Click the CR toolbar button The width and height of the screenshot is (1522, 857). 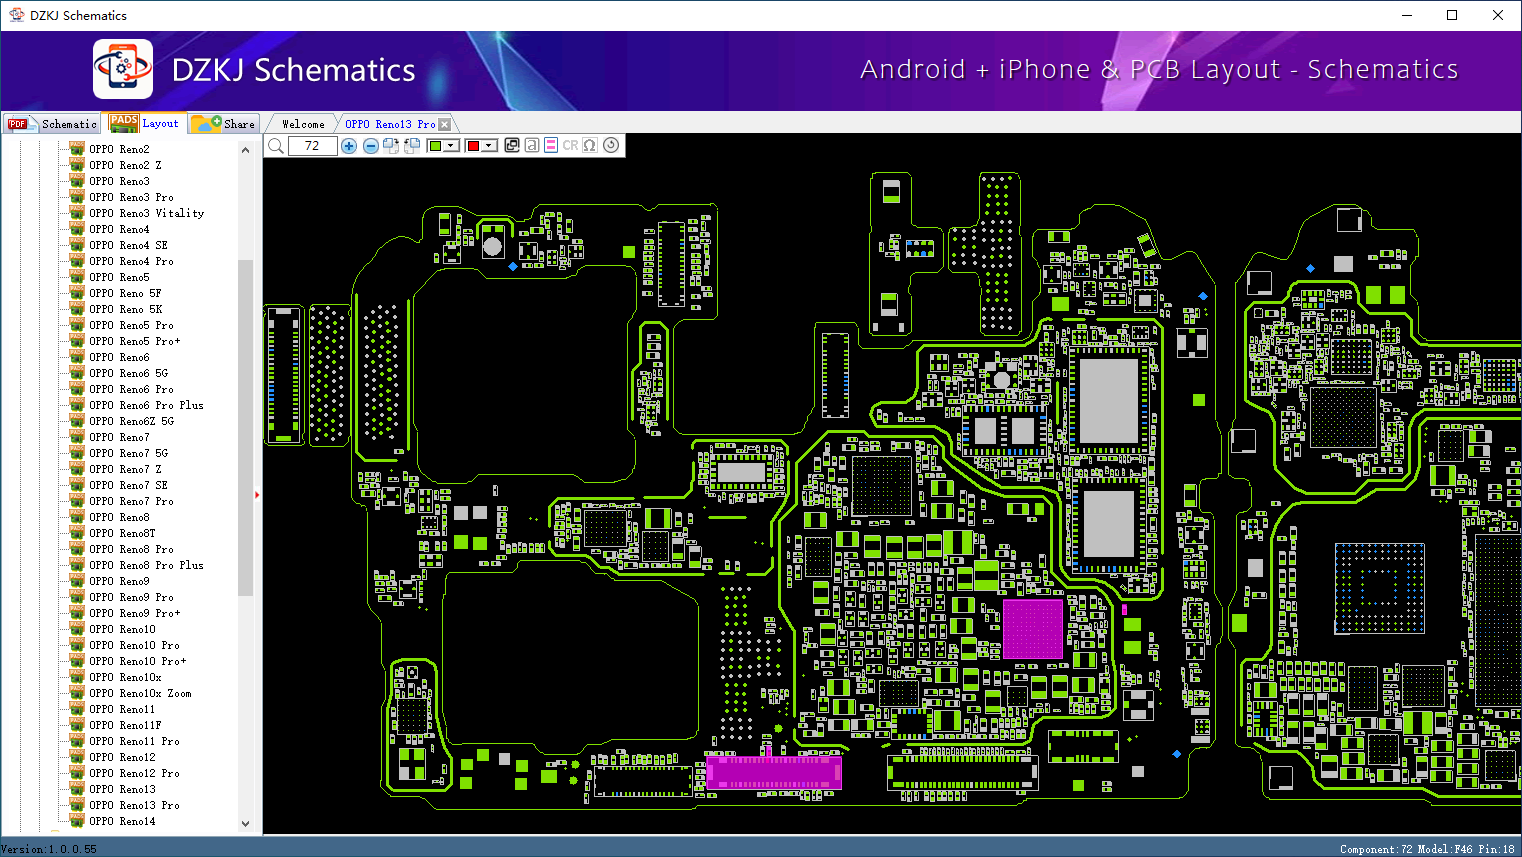tap(570, 145)
